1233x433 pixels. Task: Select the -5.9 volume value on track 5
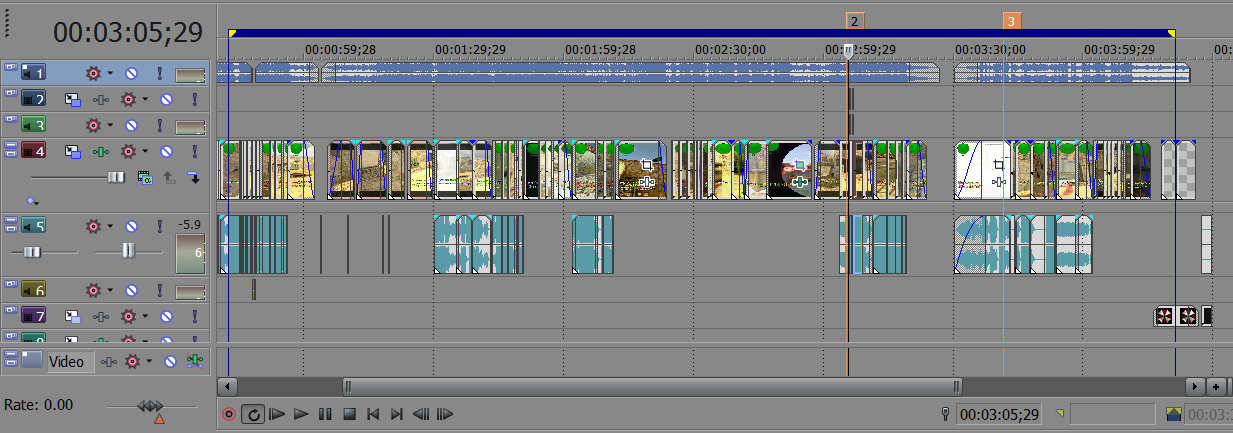[190, 224]
